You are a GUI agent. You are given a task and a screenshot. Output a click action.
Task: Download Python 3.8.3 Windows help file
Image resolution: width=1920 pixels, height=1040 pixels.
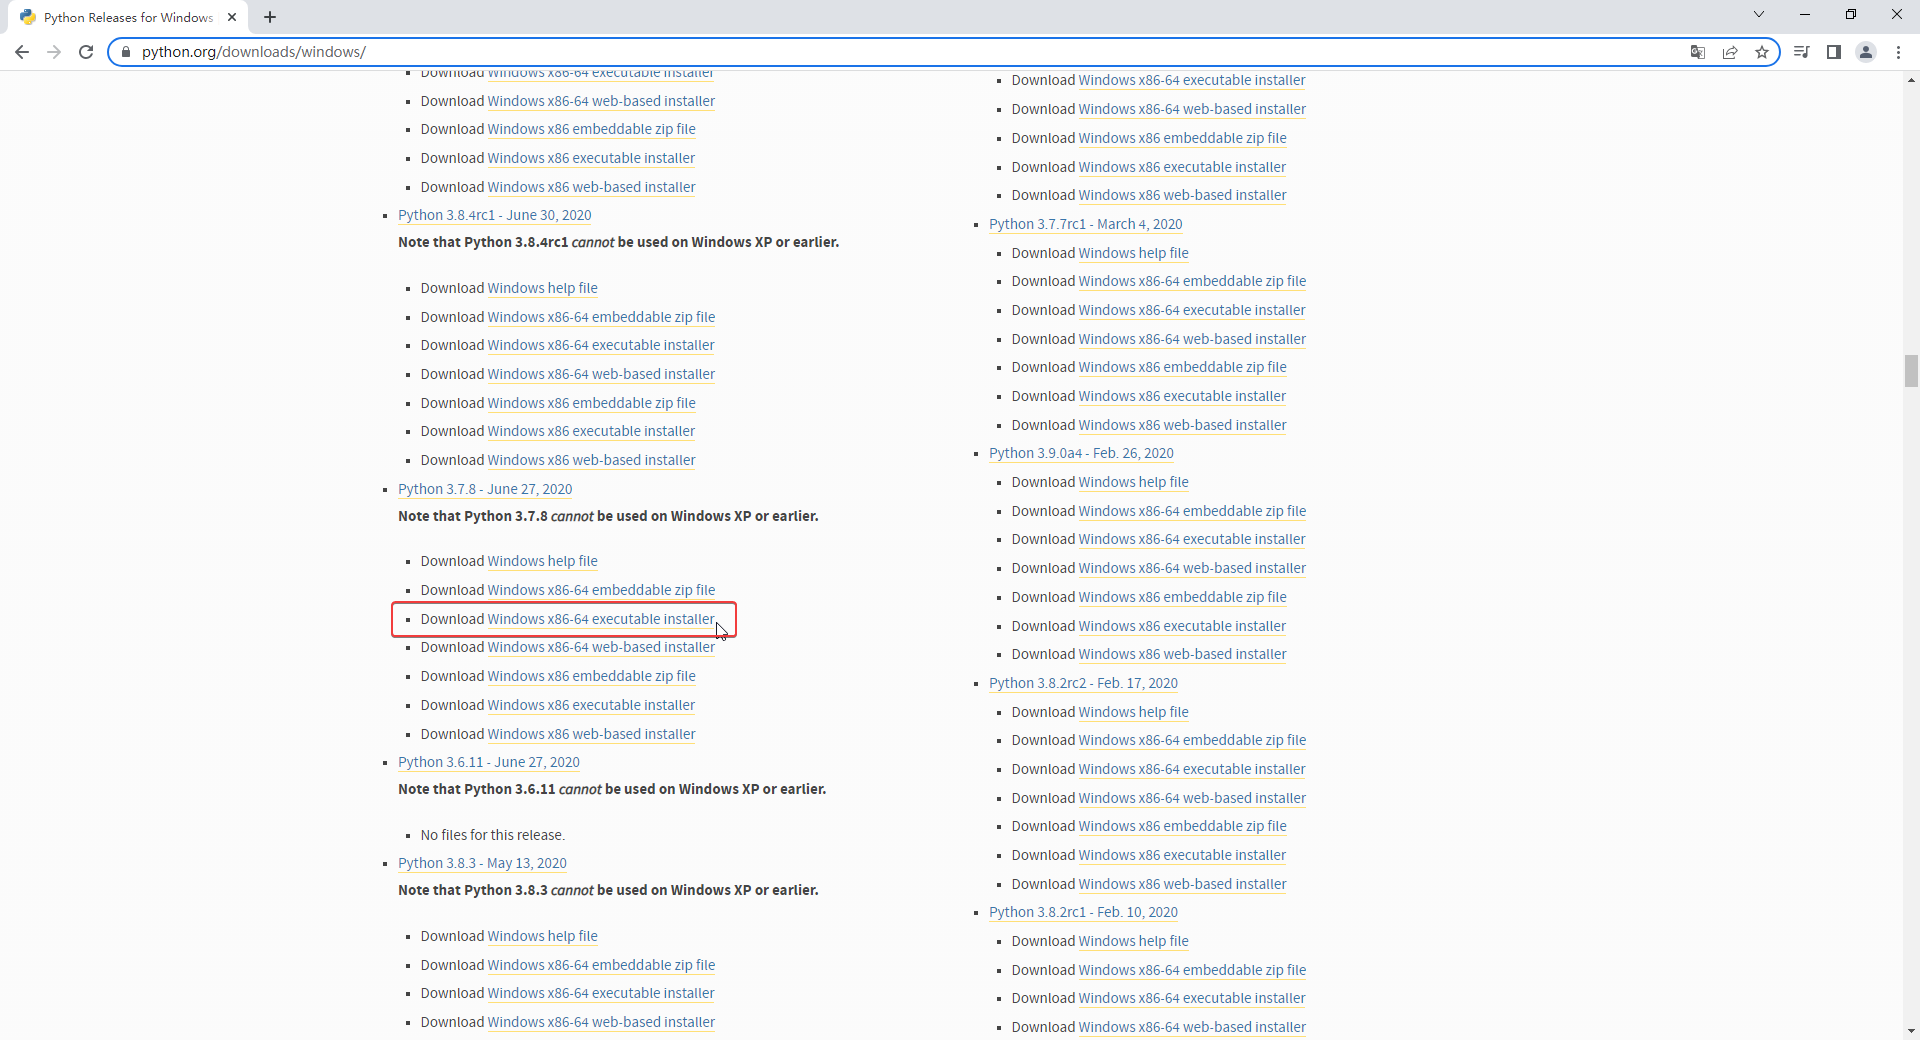coord(542,936)
